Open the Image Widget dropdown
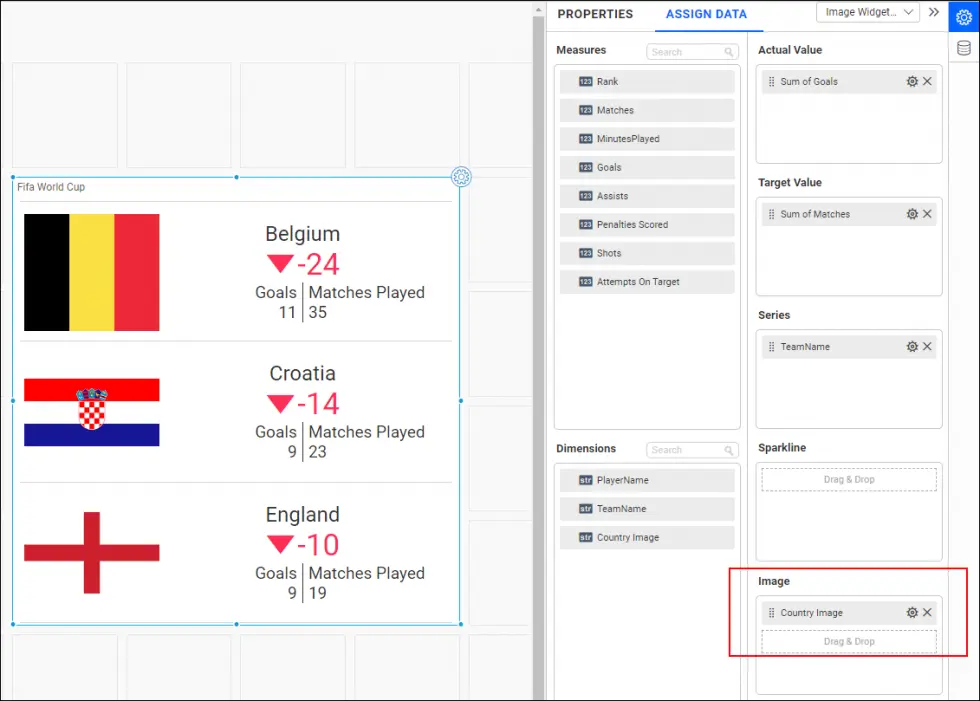 click(867, 13)
